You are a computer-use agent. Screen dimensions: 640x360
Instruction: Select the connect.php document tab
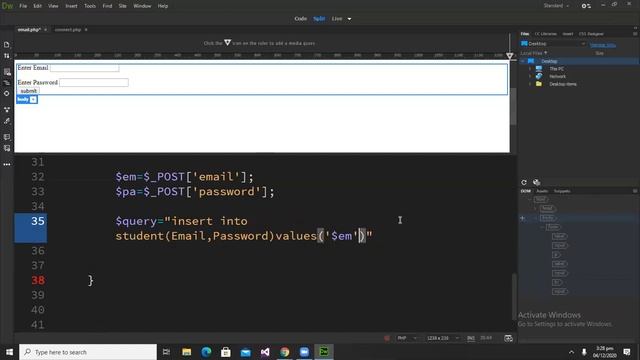pyautogui.click(x=68, y=30)
